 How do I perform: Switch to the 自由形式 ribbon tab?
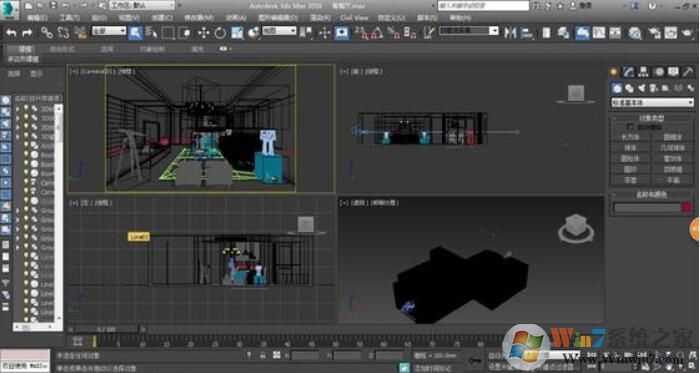(62, 49)
